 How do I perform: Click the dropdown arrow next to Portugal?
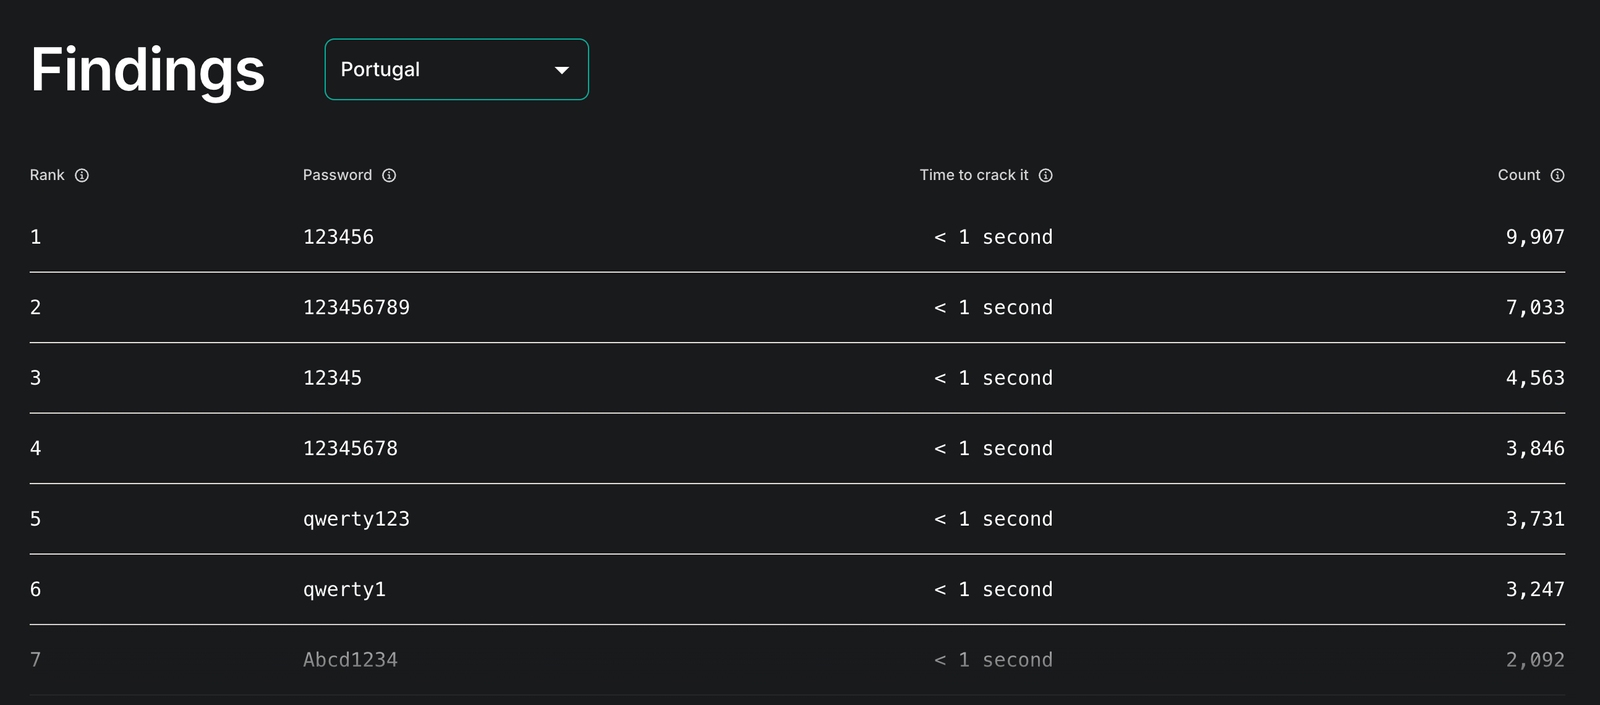pyautogui.click(x=562, y=70)
